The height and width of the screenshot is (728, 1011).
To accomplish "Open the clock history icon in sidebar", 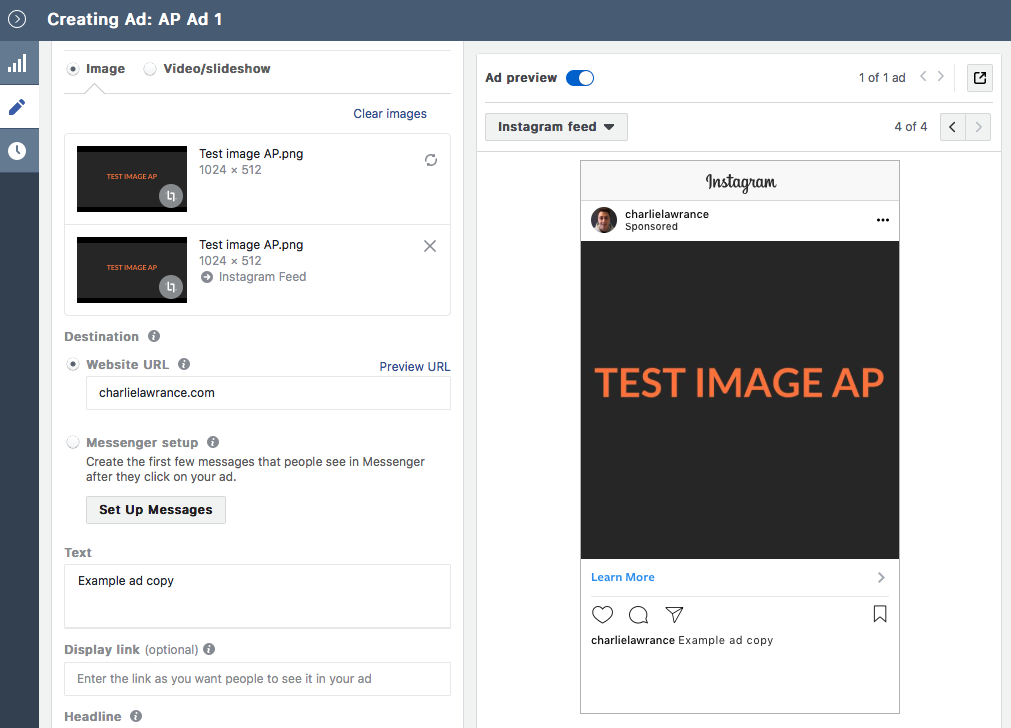I will coord(17,151).
